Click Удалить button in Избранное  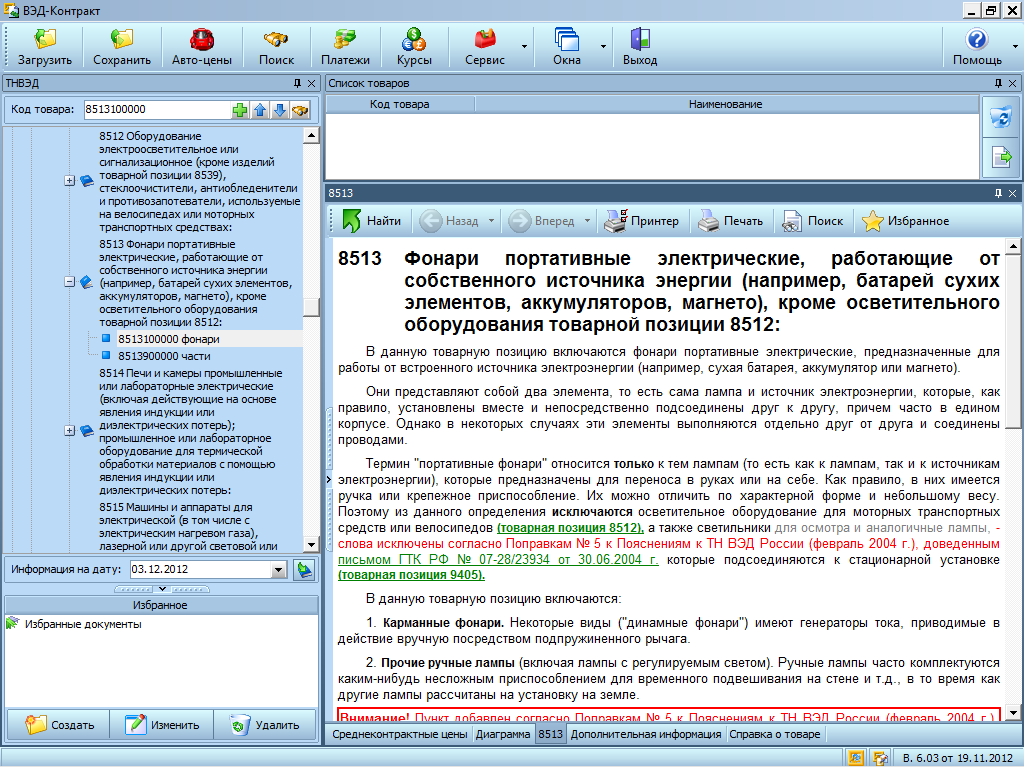265,725
